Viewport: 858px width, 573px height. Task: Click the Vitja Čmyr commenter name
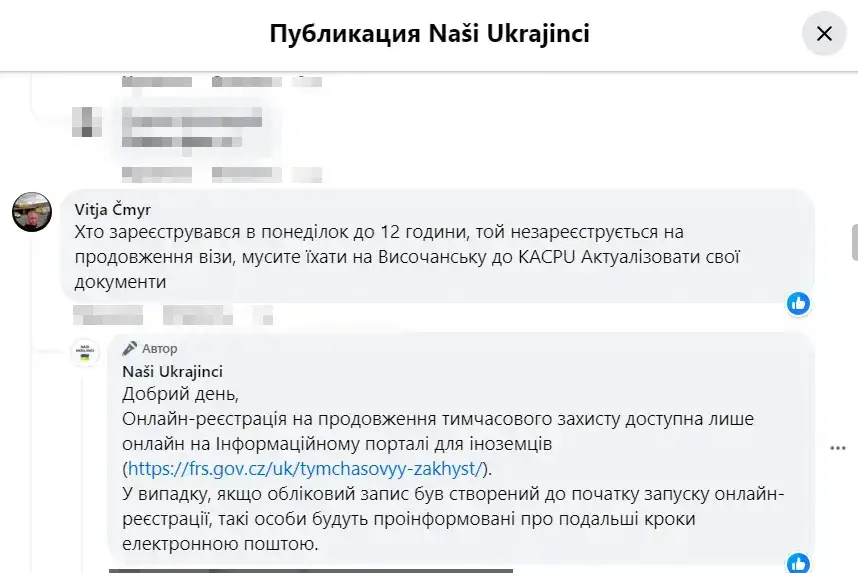coord(113,209)
